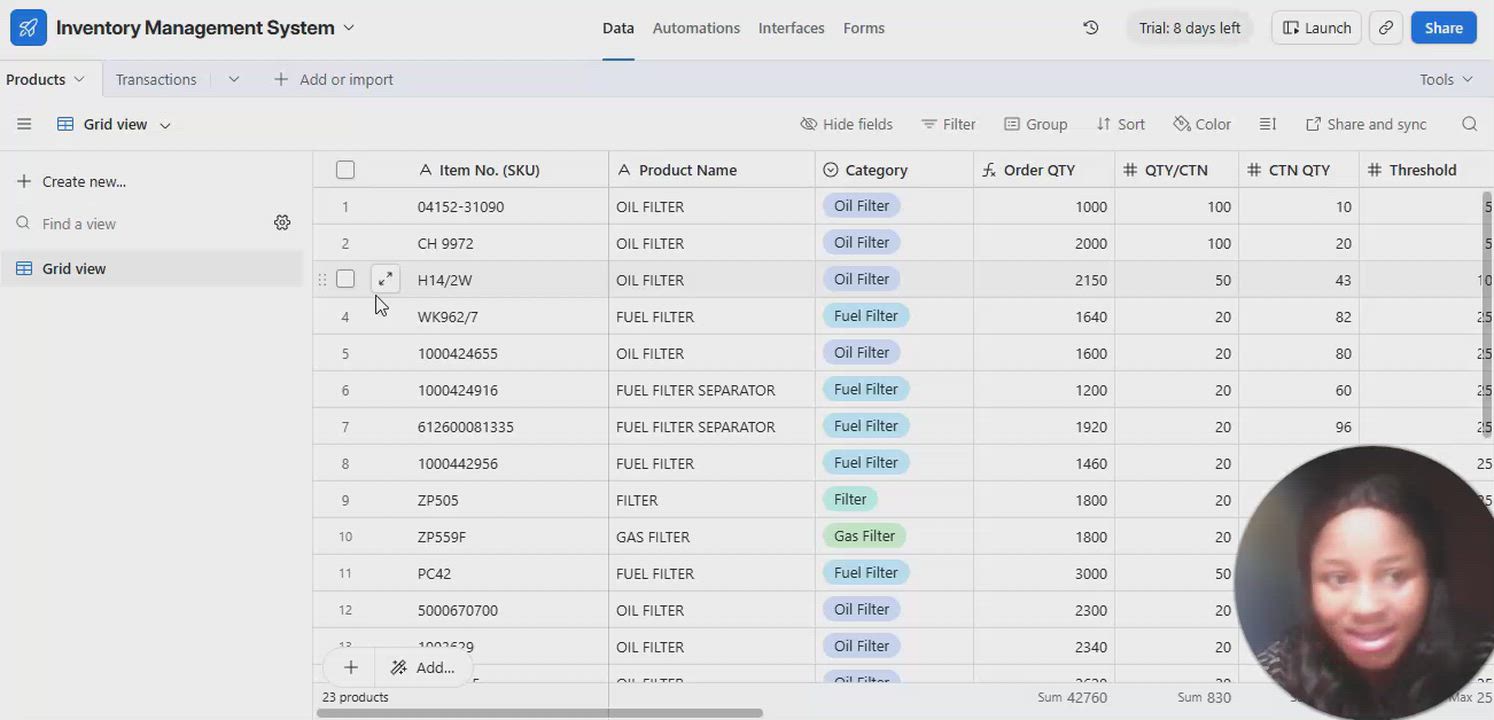Check the H14/2W row checkbox

tap(345, 279)
